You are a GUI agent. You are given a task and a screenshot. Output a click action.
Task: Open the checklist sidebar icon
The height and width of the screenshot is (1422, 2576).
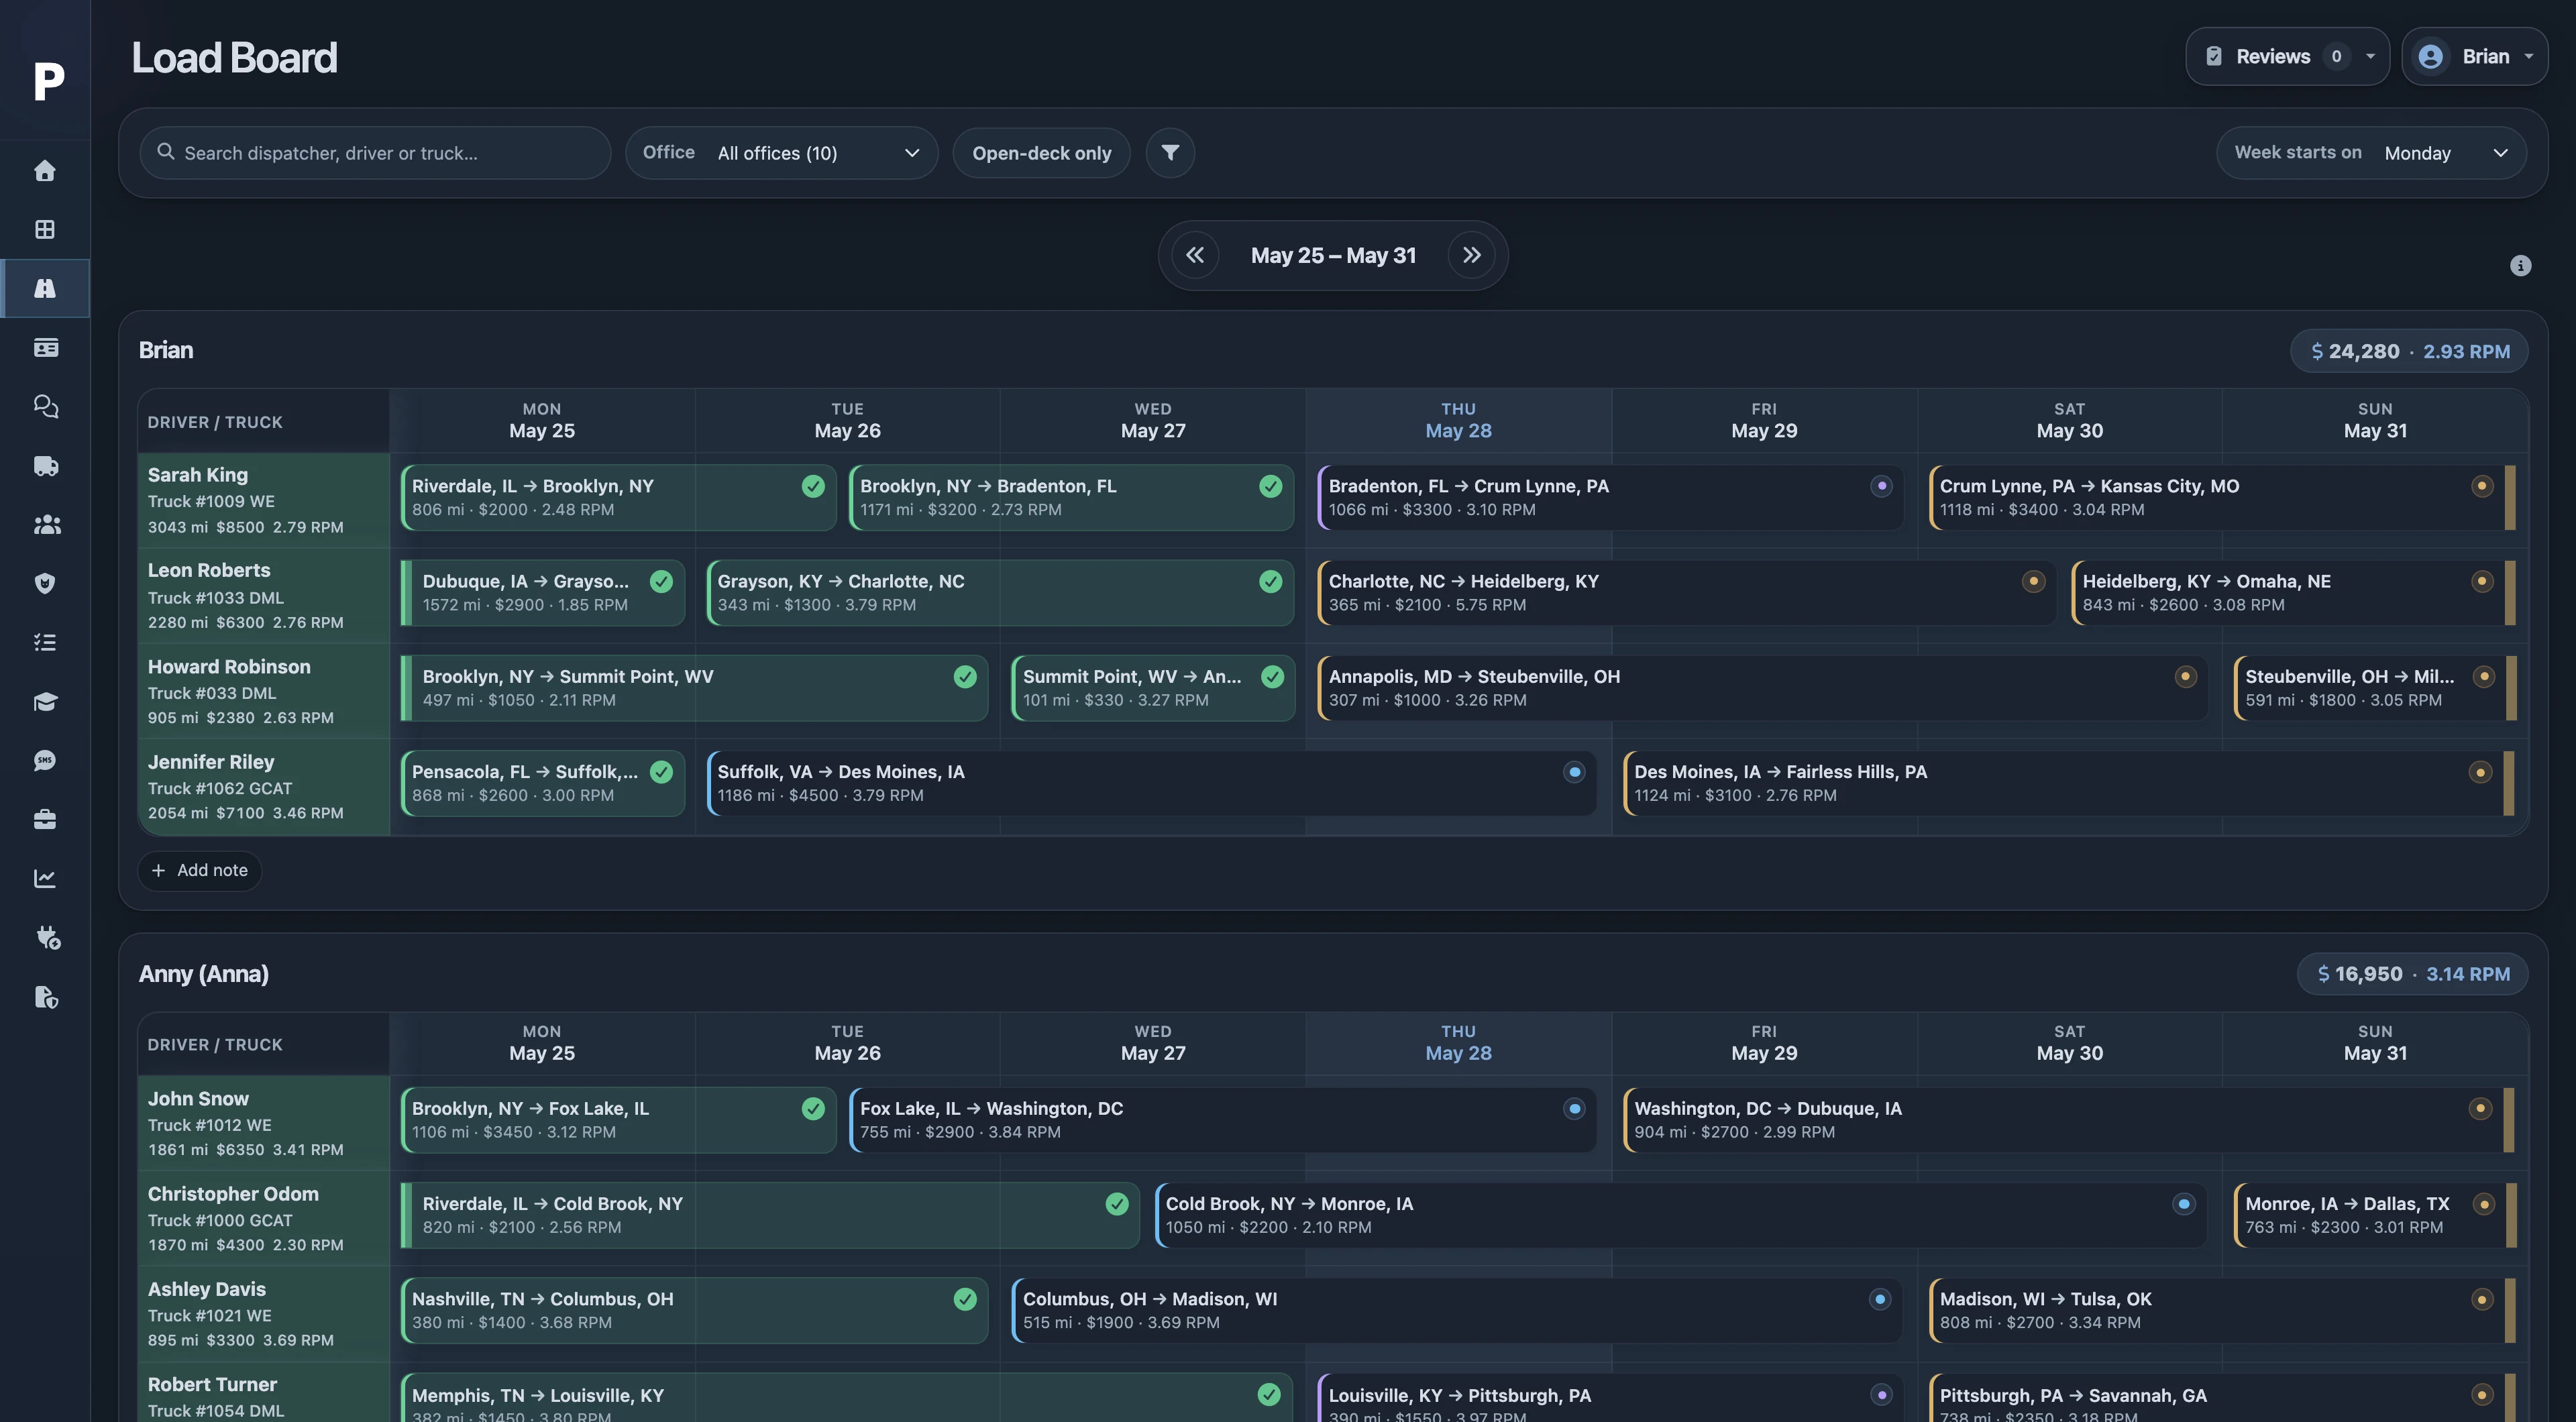tap(45, 642)
